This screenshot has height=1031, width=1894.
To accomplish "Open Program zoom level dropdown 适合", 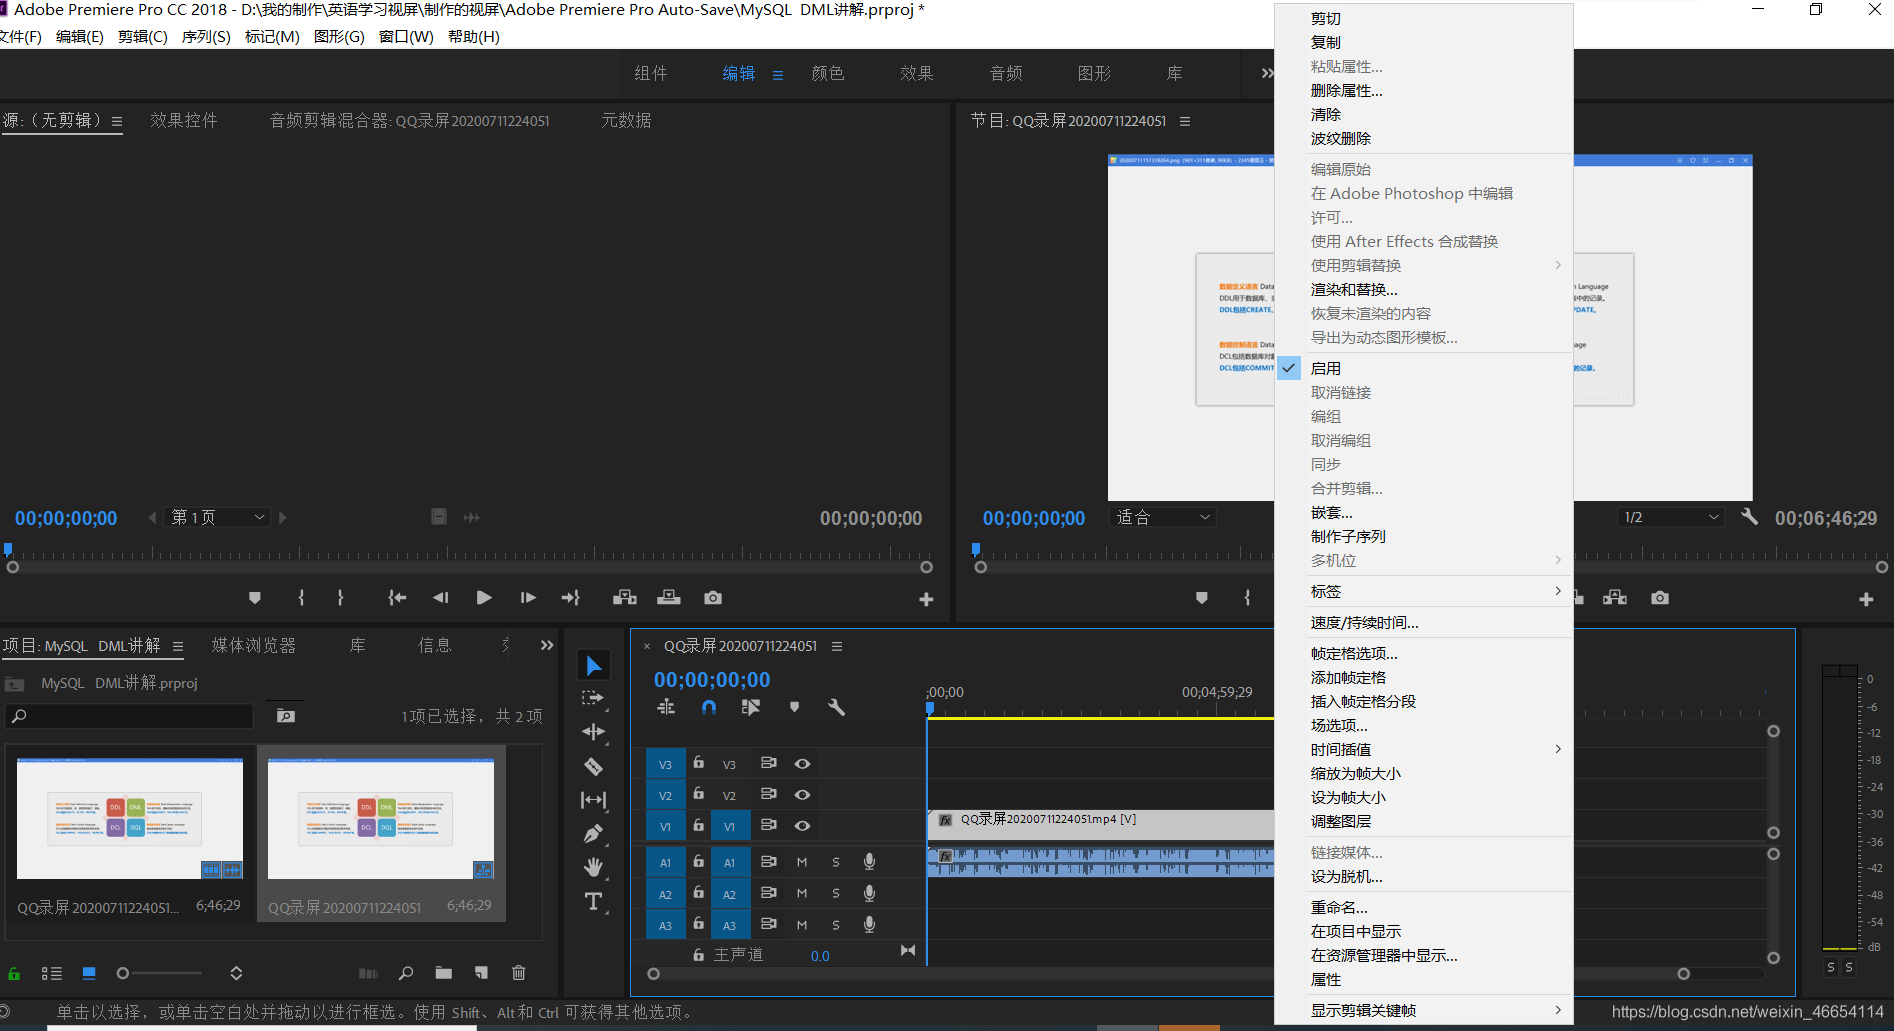I will (1162, 517).
